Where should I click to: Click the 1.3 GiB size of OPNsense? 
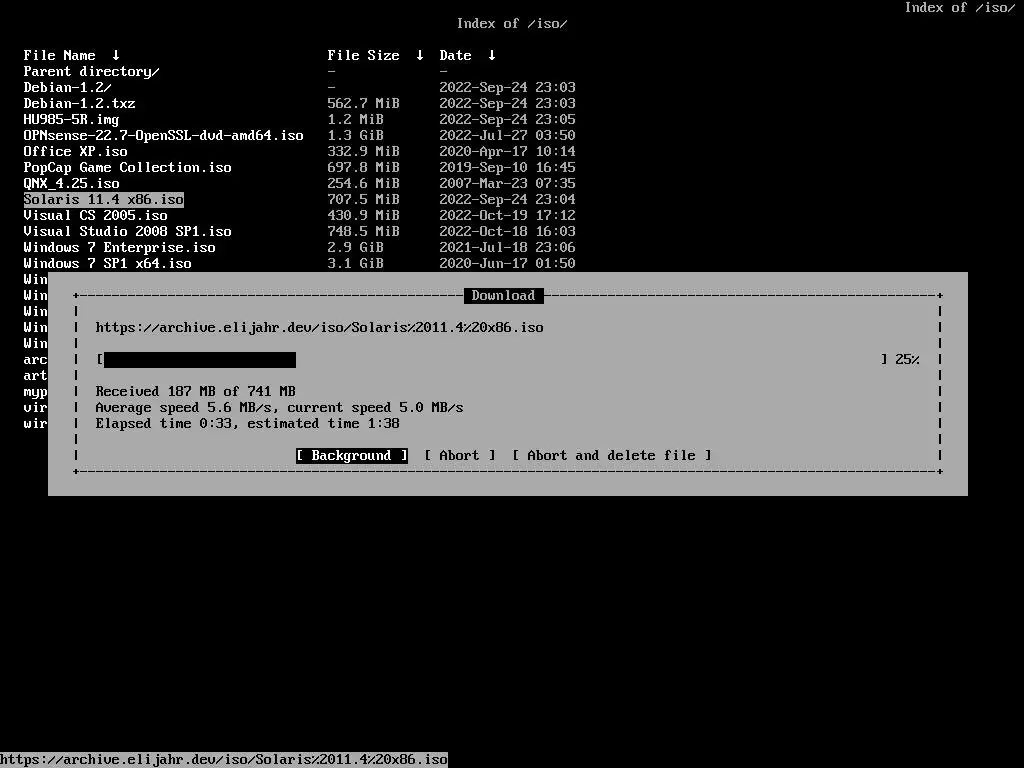pos(355,135)
